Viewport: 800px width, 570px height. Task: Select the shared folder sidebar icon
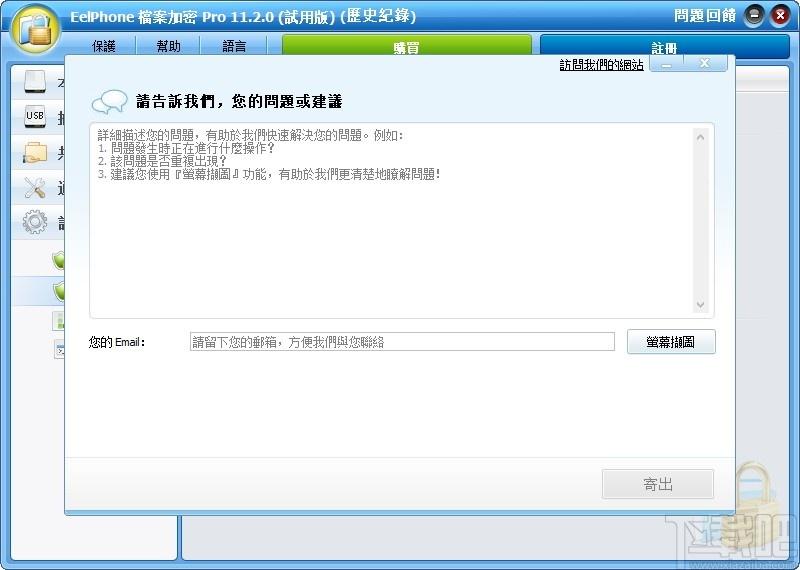(x=35, y=153)
